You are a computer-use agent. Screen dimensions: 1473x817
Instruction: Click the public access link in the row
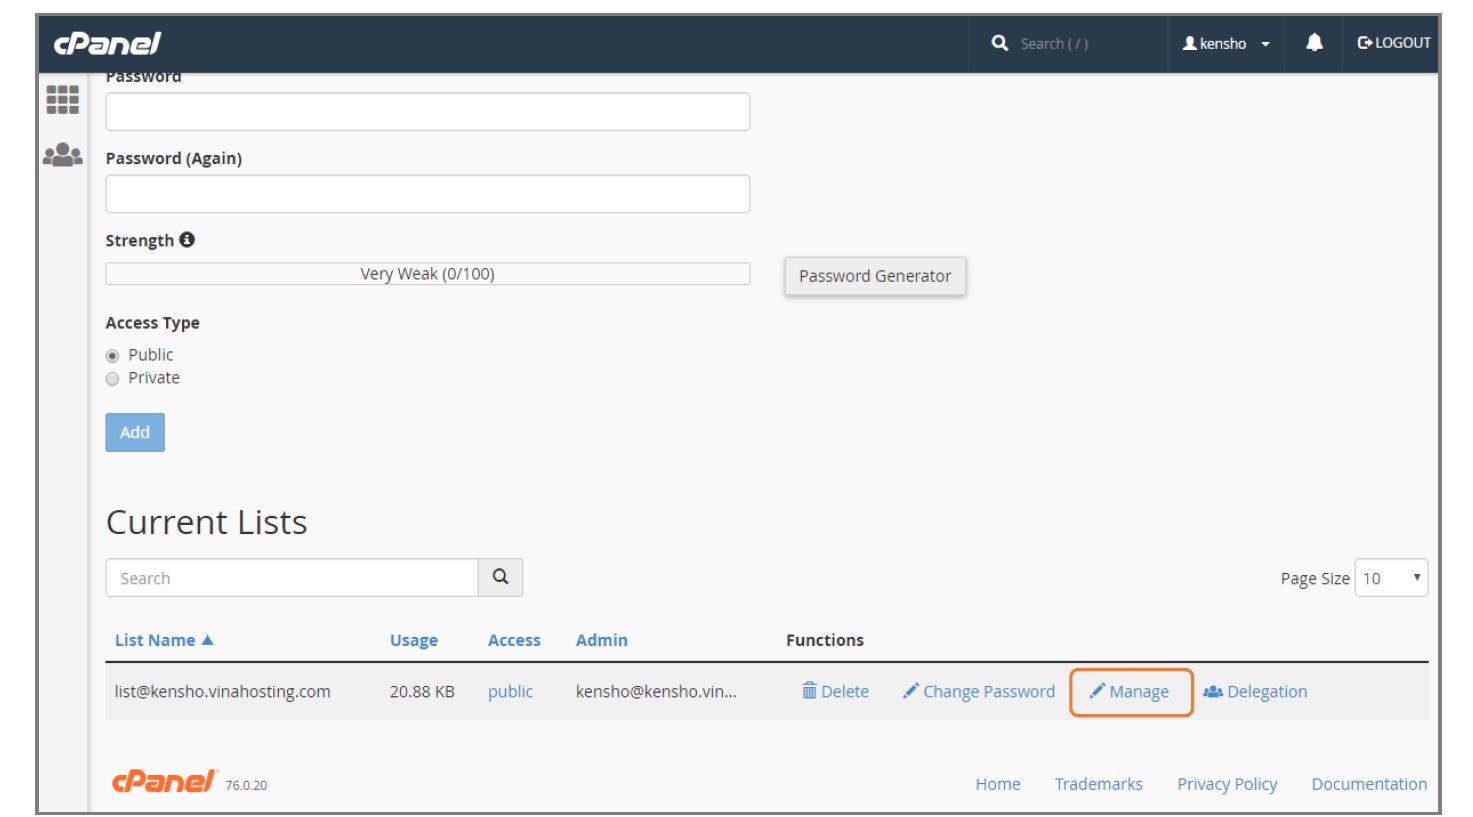(x=510, y=691)
